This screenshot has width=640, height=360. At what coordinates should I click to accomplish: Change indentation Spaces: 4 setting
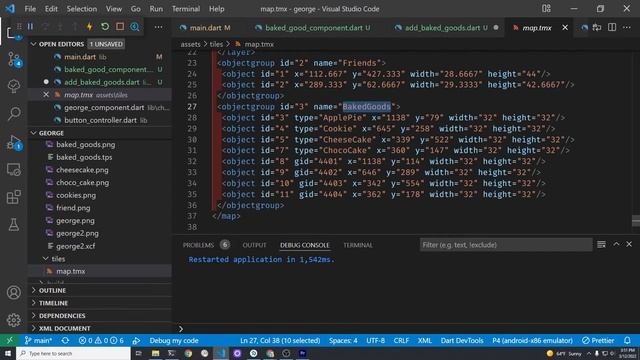coord(343,340)
